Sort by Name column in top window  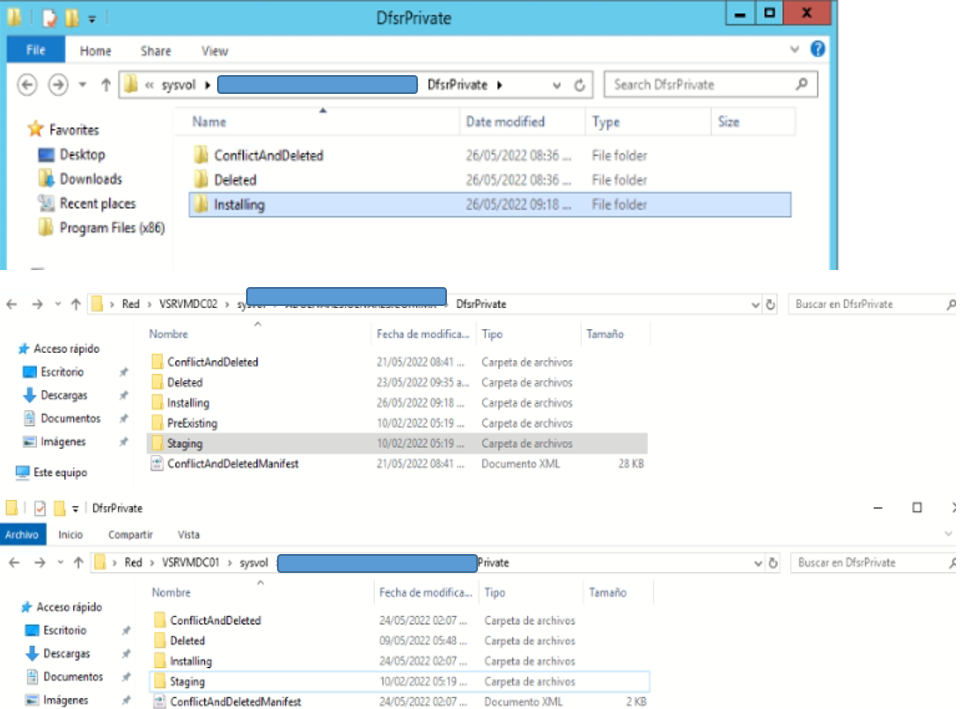(209, 122)
